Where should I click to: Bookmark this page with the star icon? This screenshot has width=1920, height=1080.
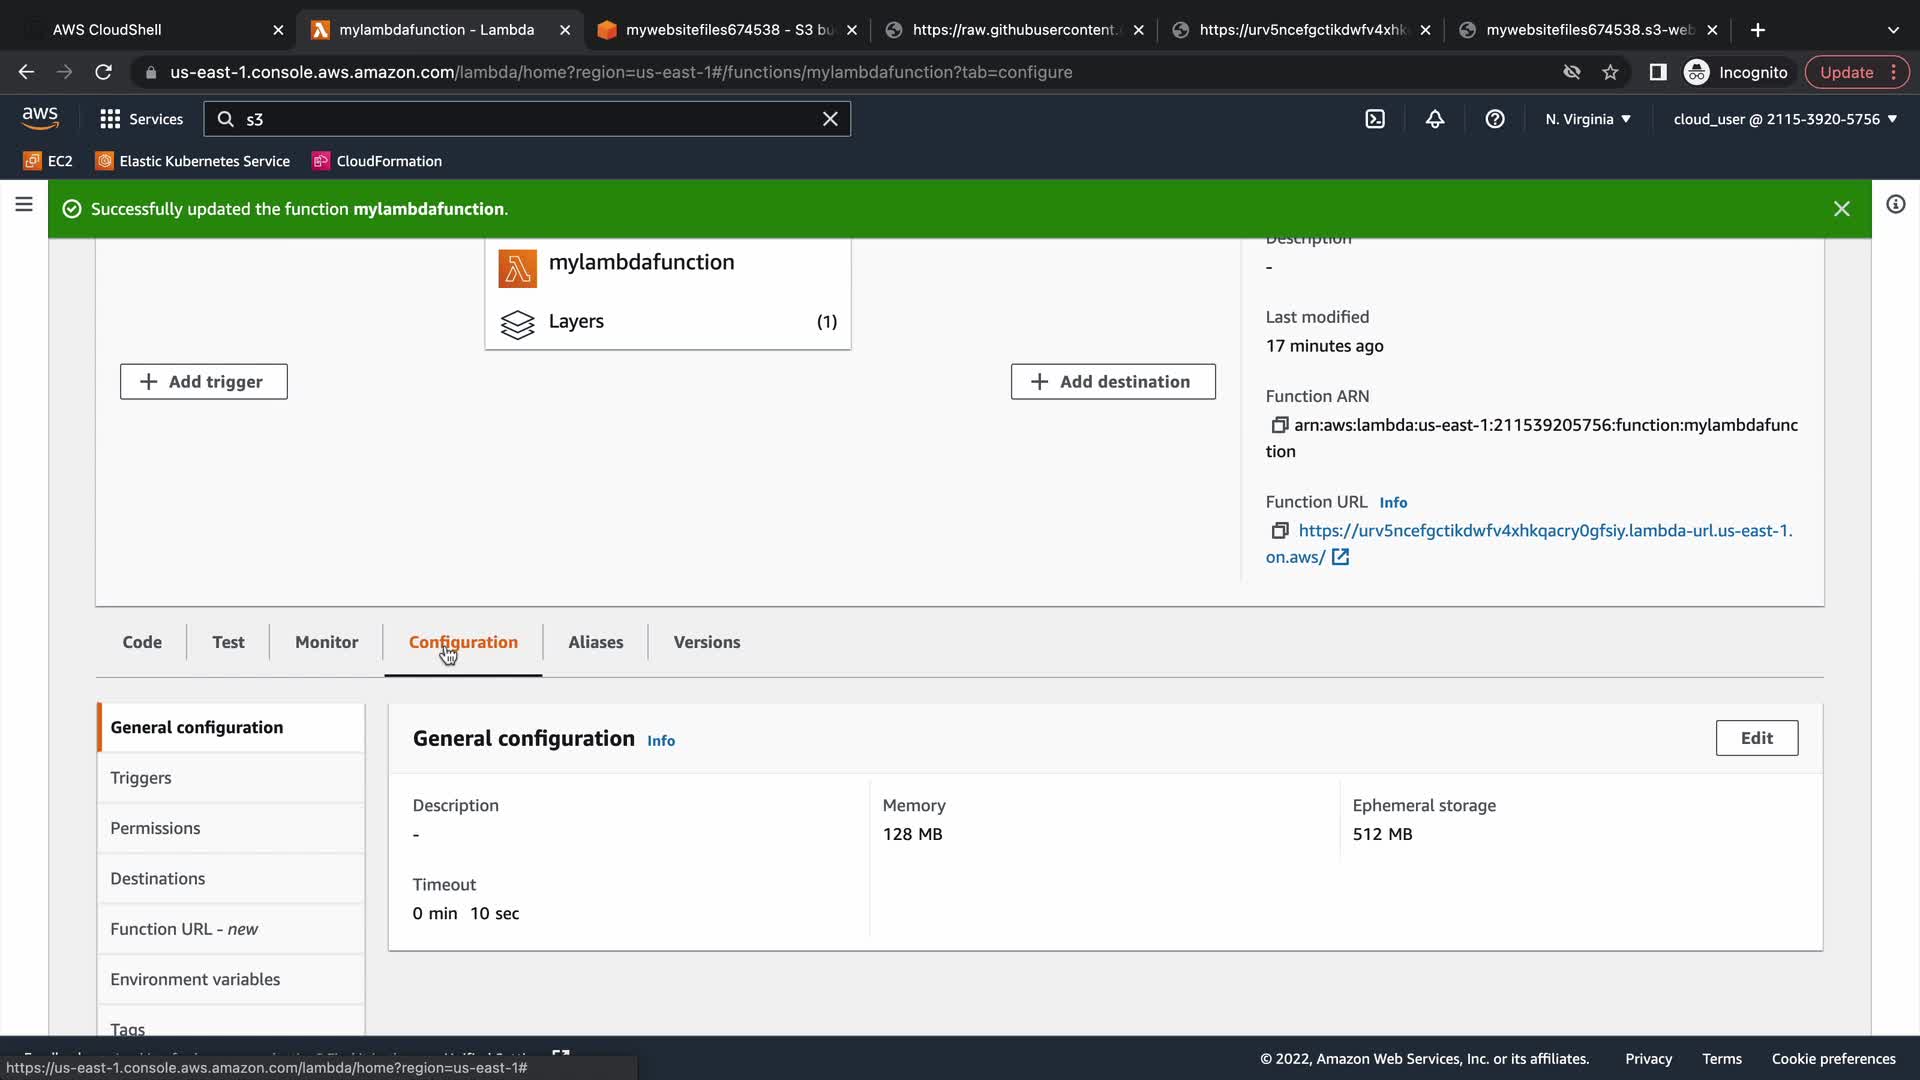1610,72
